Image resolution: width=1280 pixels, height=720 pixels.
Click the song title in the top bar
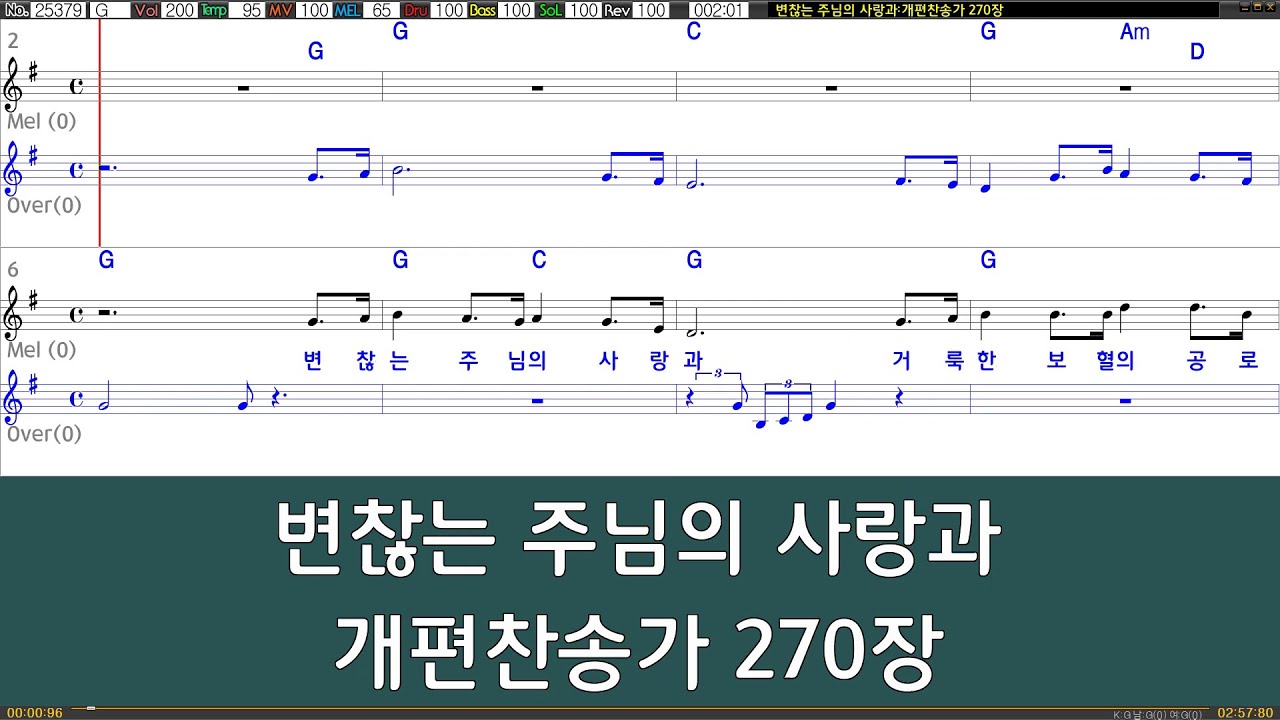[889, 10]
